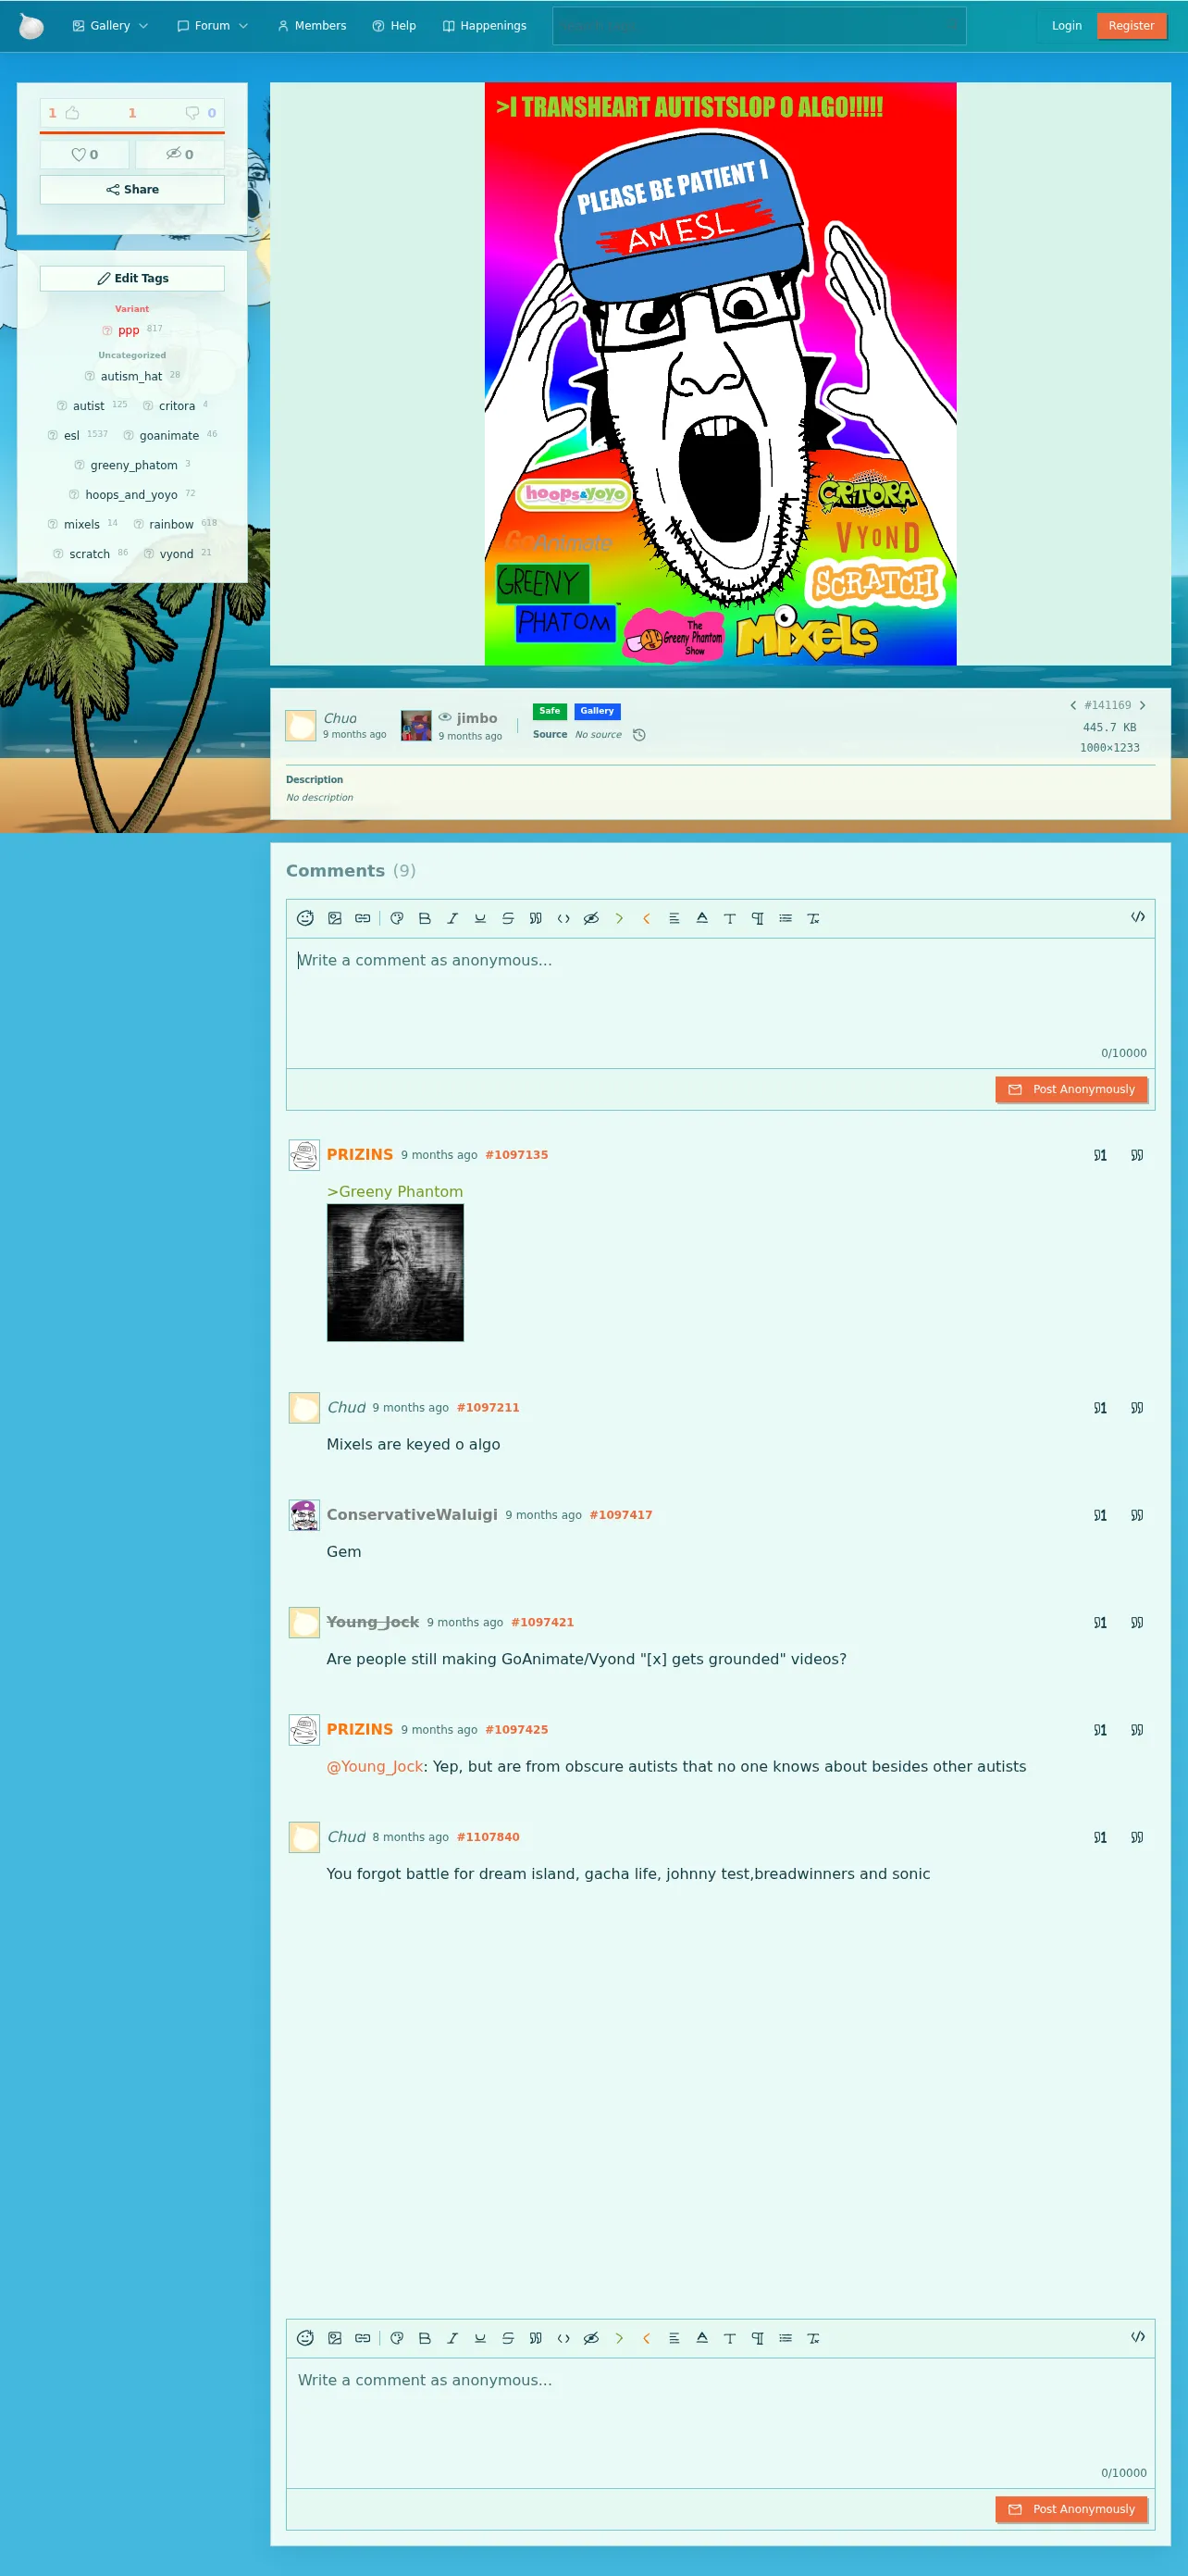This screenshot has width=1188, height=2576.
Task: Pick color palette in bottom comment editor
Action: tap(397, 2338)
